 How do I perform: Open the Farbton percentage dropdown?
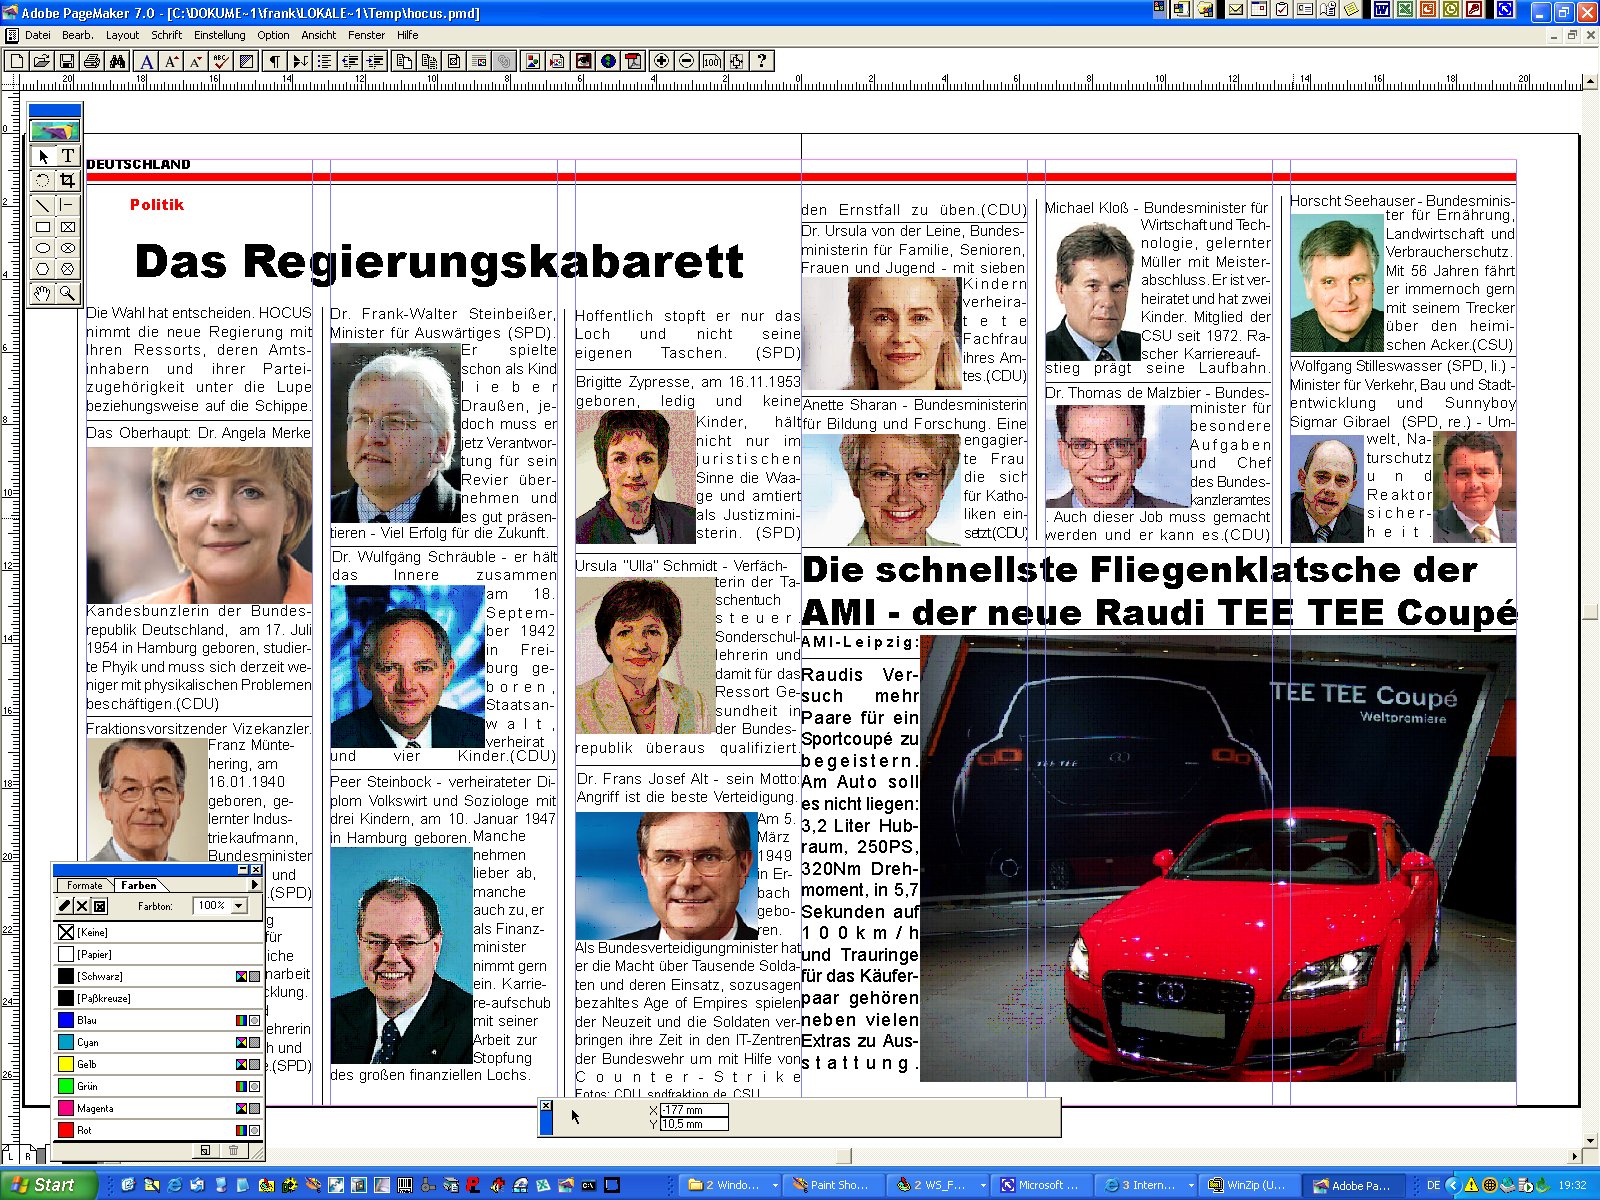(238, 906)
